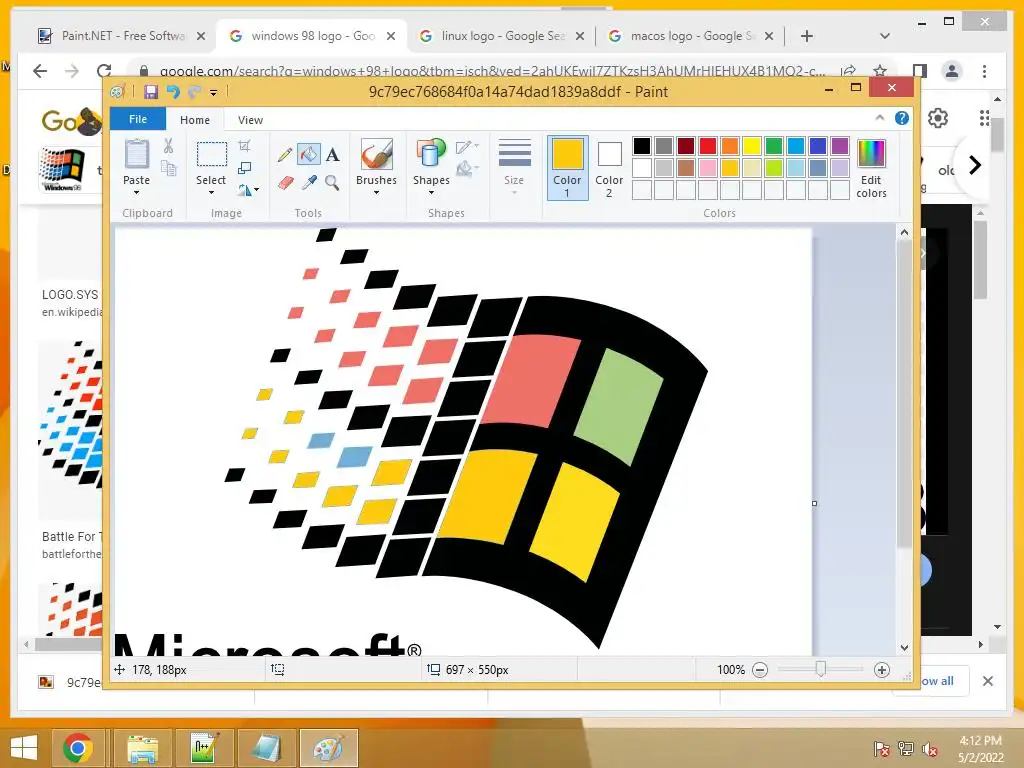Image resolution: width=1024 pixels, height=768 pixels.
Task: Click the rectangular Select tool icon
Action: 212,155
